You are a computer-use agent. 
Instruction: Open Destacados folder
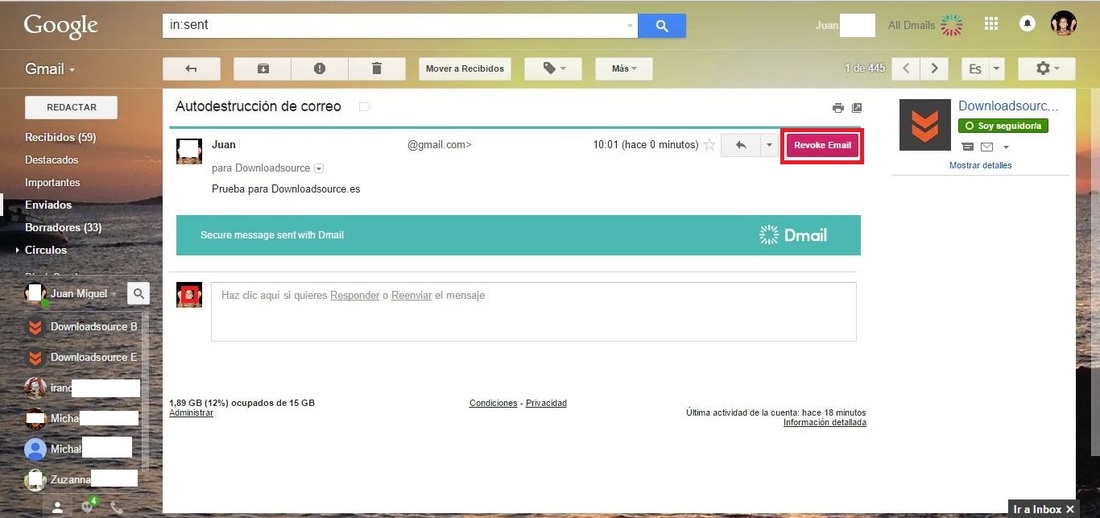[52, 159]
